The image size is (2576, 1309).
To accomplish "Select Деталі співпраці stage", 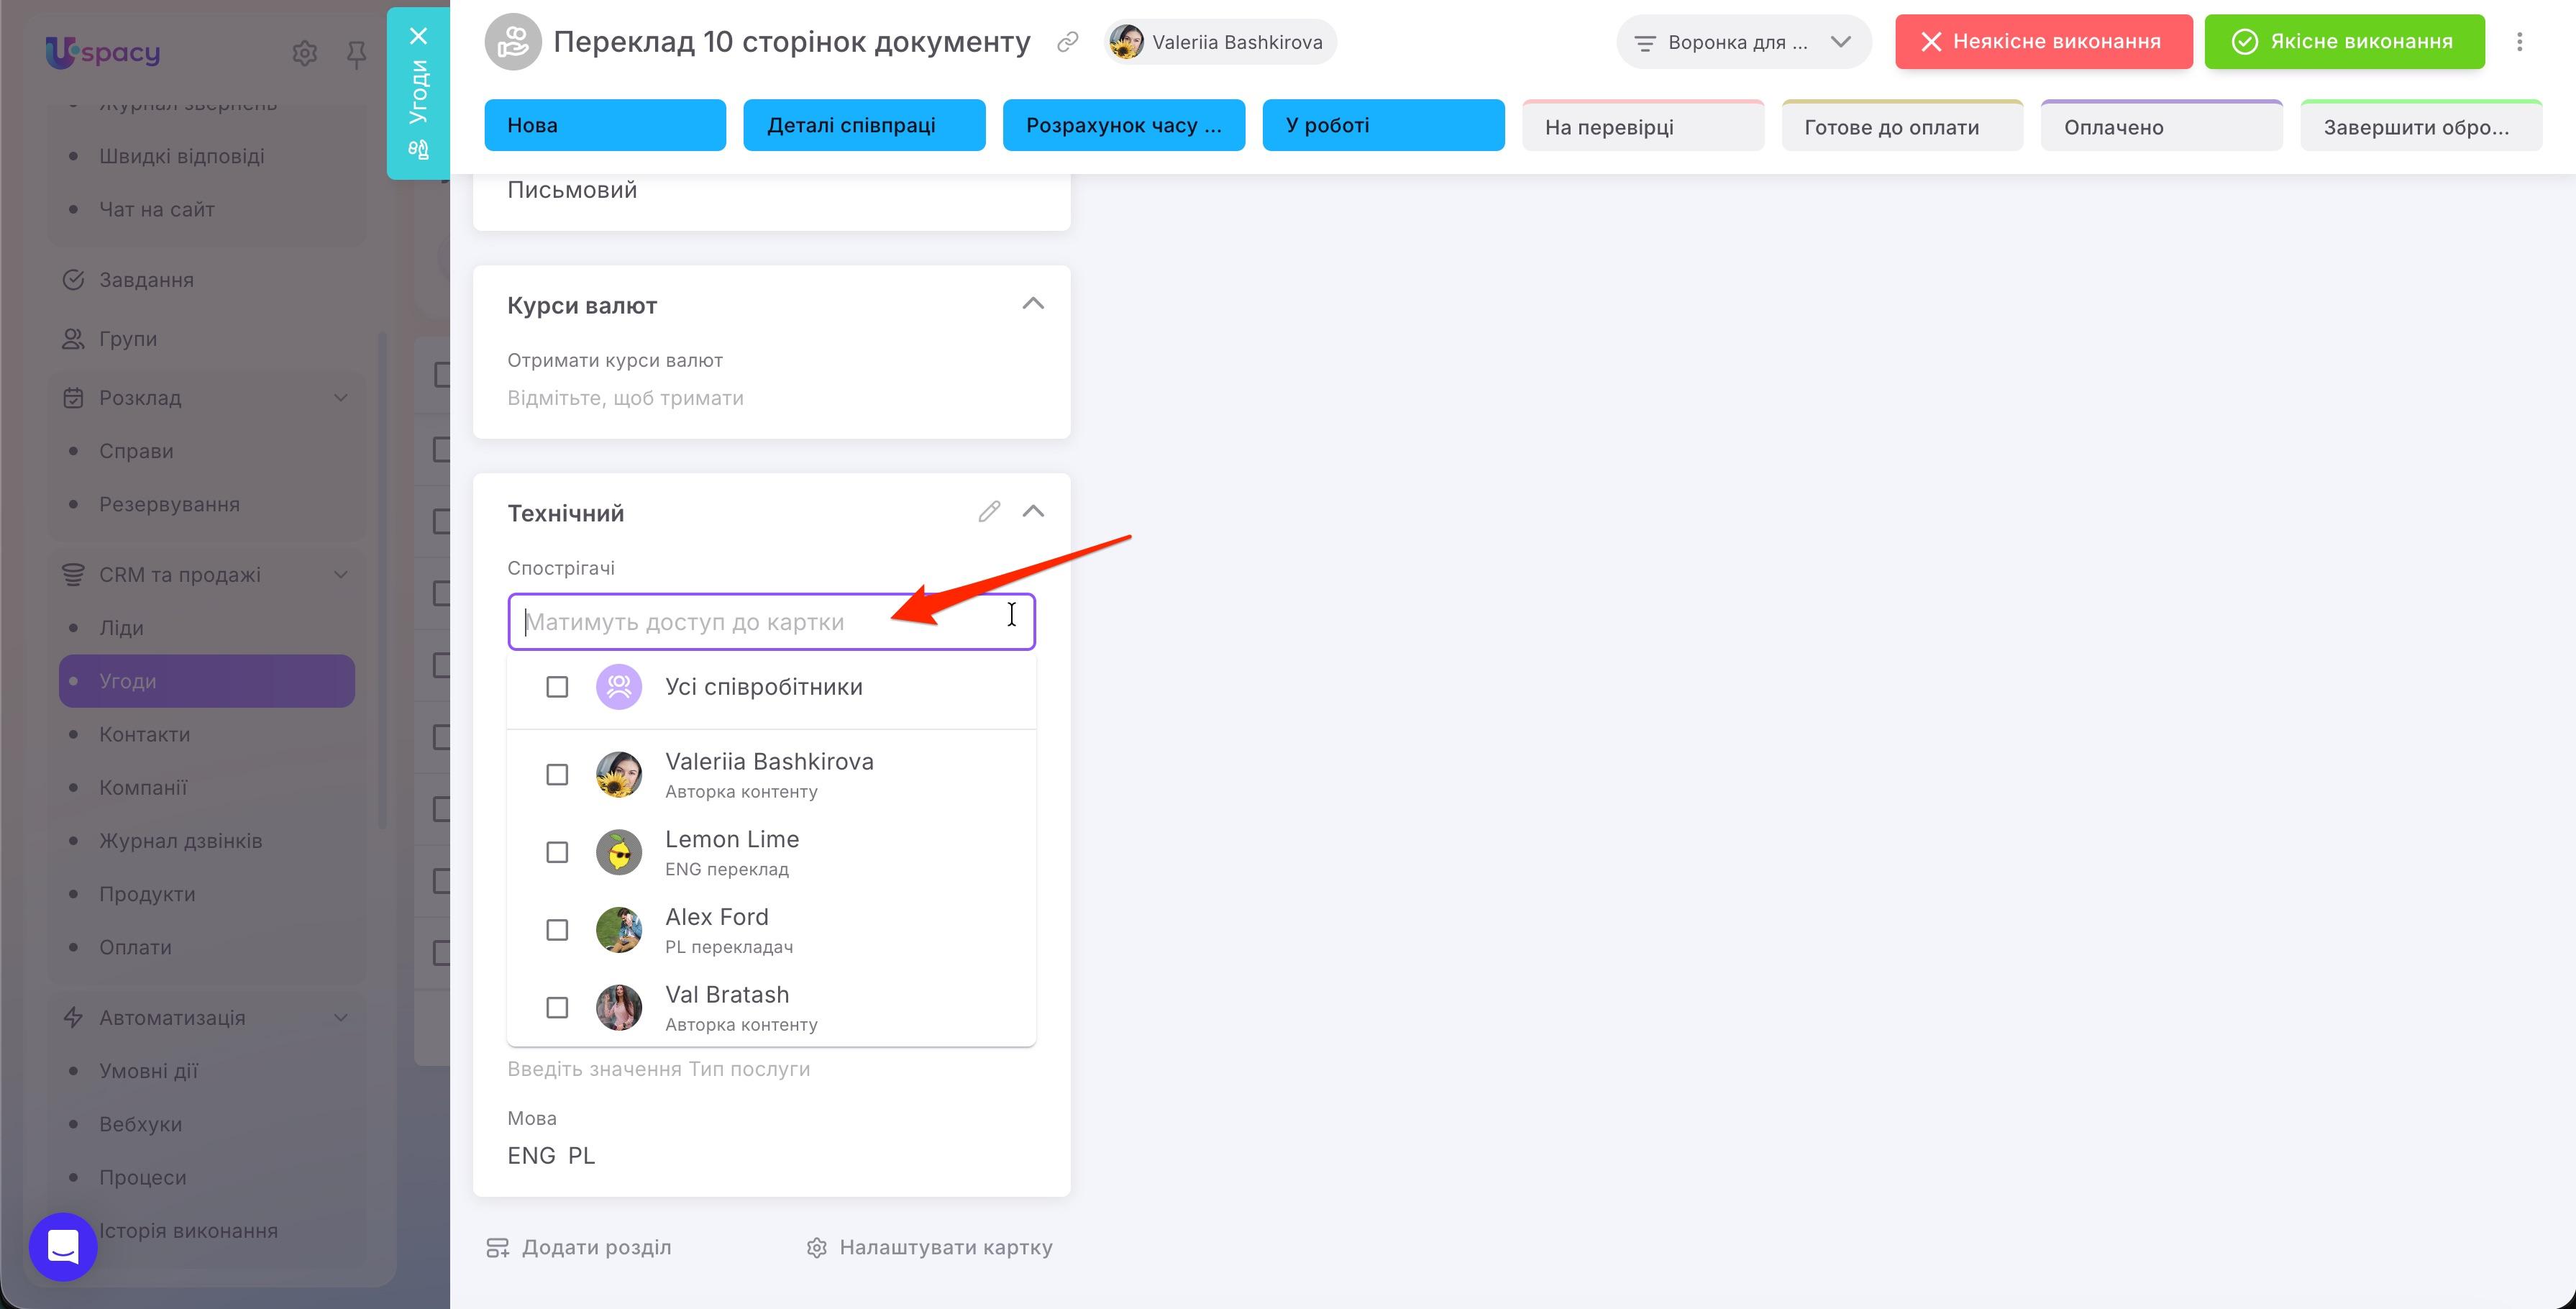I will tap(864, 125).
